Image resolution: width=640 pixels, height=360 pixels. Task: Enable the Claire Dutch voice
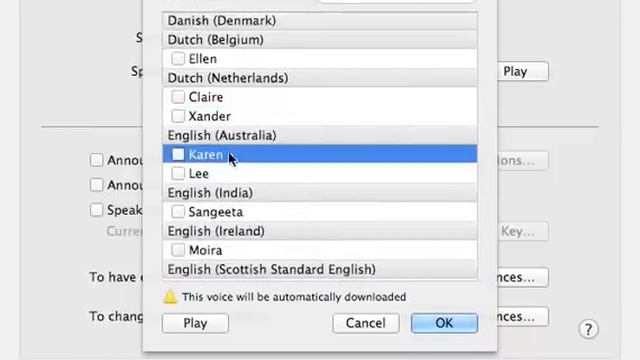coord(178,97)
